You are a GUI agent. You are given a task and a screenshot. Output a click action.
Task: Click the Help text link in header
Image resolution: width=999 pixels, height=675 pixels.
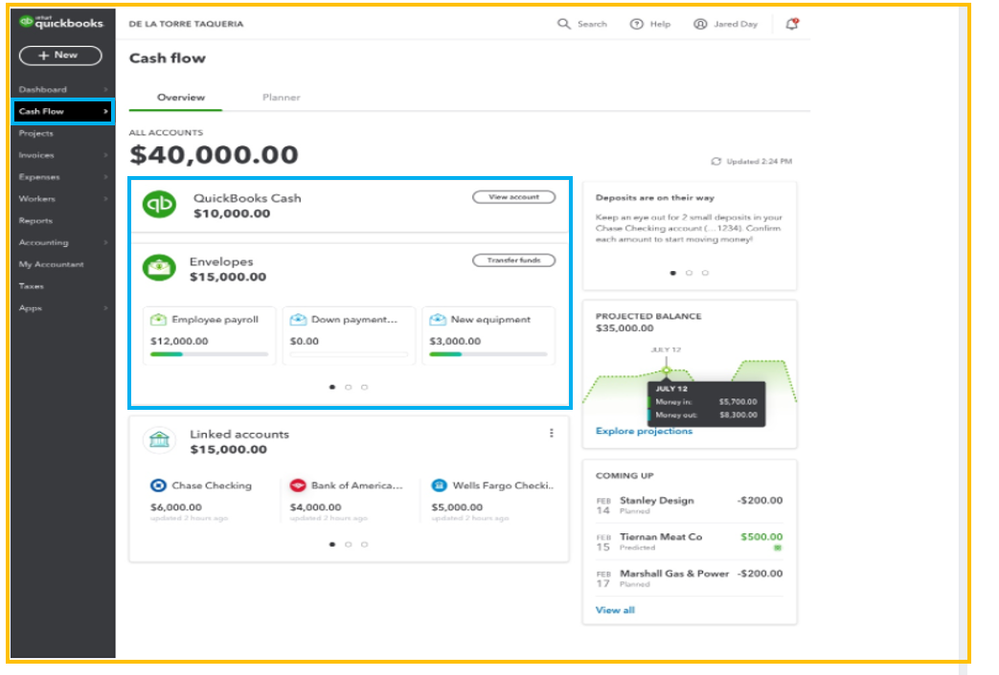tap(660, 24)
